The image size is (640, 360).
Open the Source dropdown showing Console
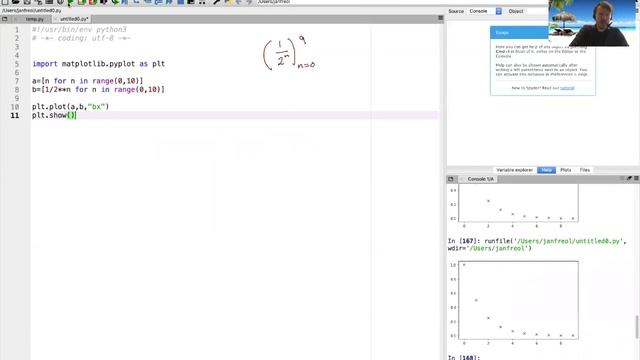click(x=484, y=11)
